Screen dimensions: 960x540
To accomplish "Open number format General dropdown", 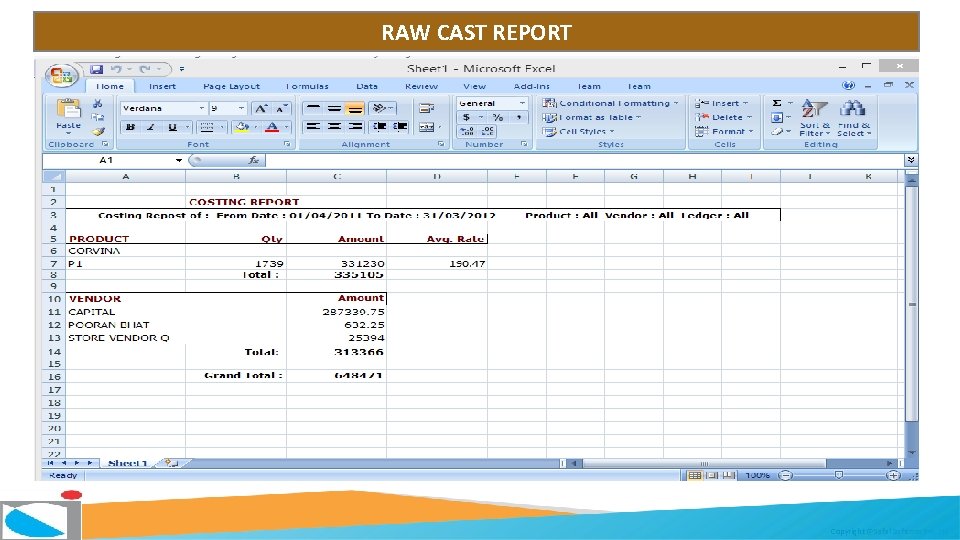I will 522,103.
